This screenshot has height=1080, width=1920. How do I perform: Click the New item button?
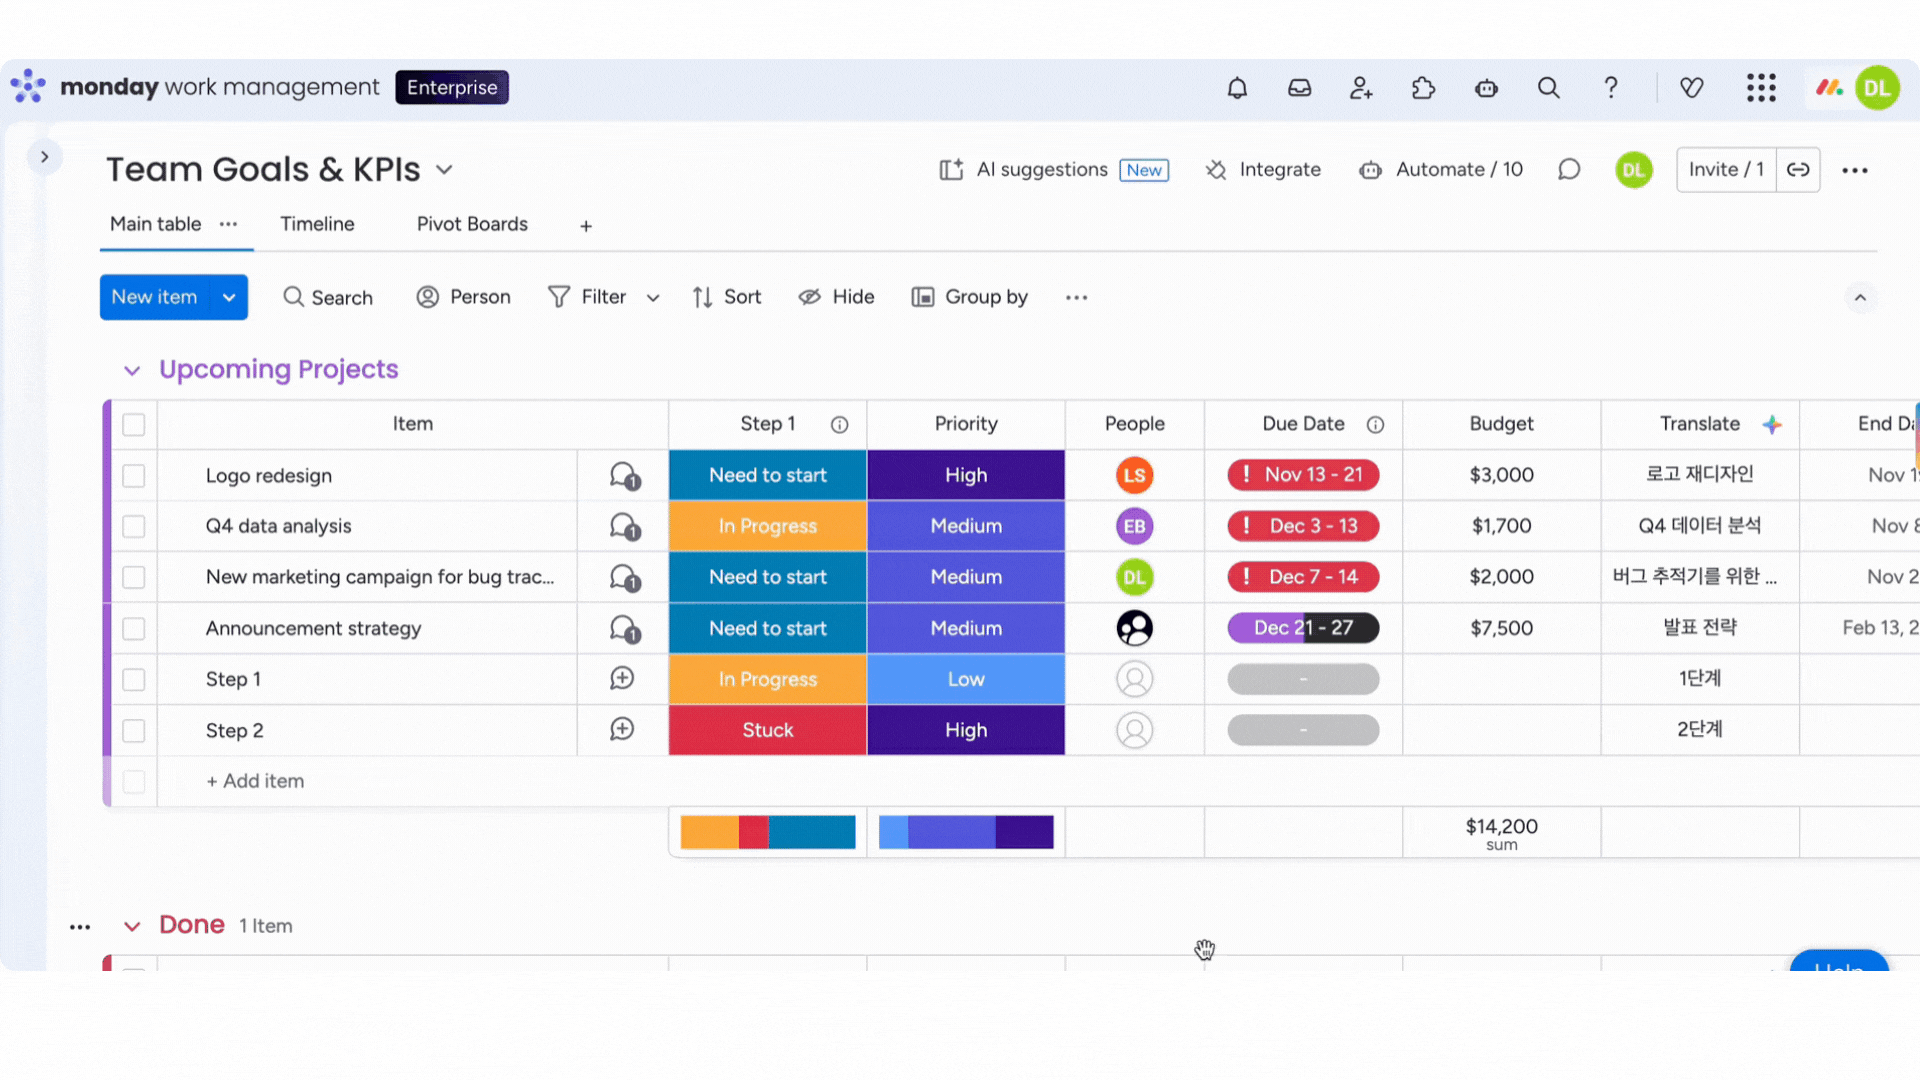coord(155,297)
